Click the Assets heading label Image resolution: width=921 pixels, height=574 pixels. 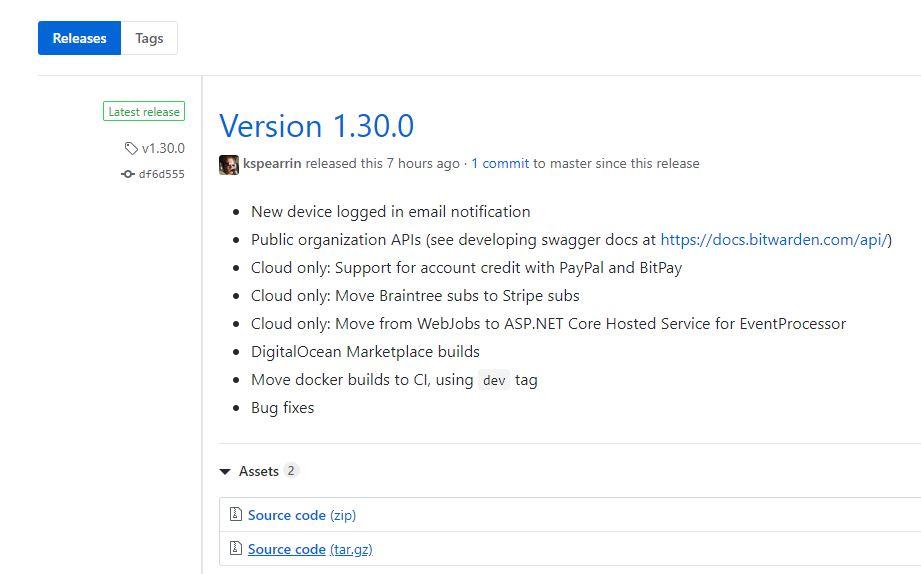pyautogui.click(x=258, y=471)
